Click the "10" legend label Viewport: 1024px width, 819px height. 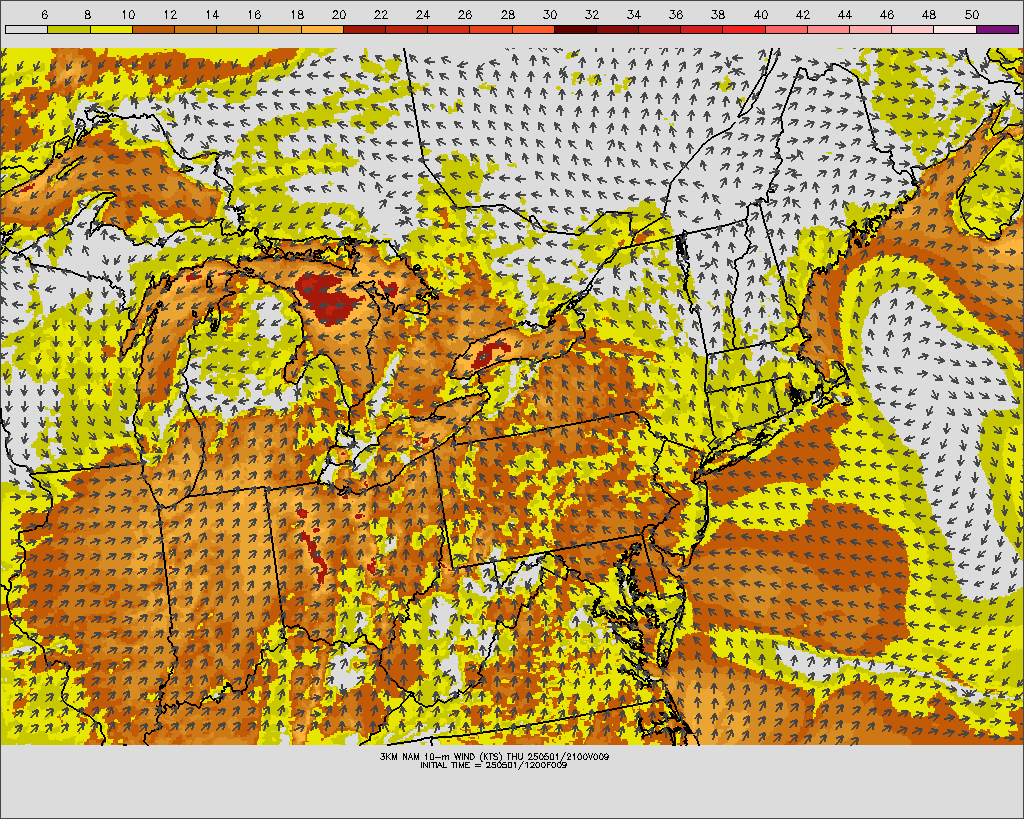(128, 15)
